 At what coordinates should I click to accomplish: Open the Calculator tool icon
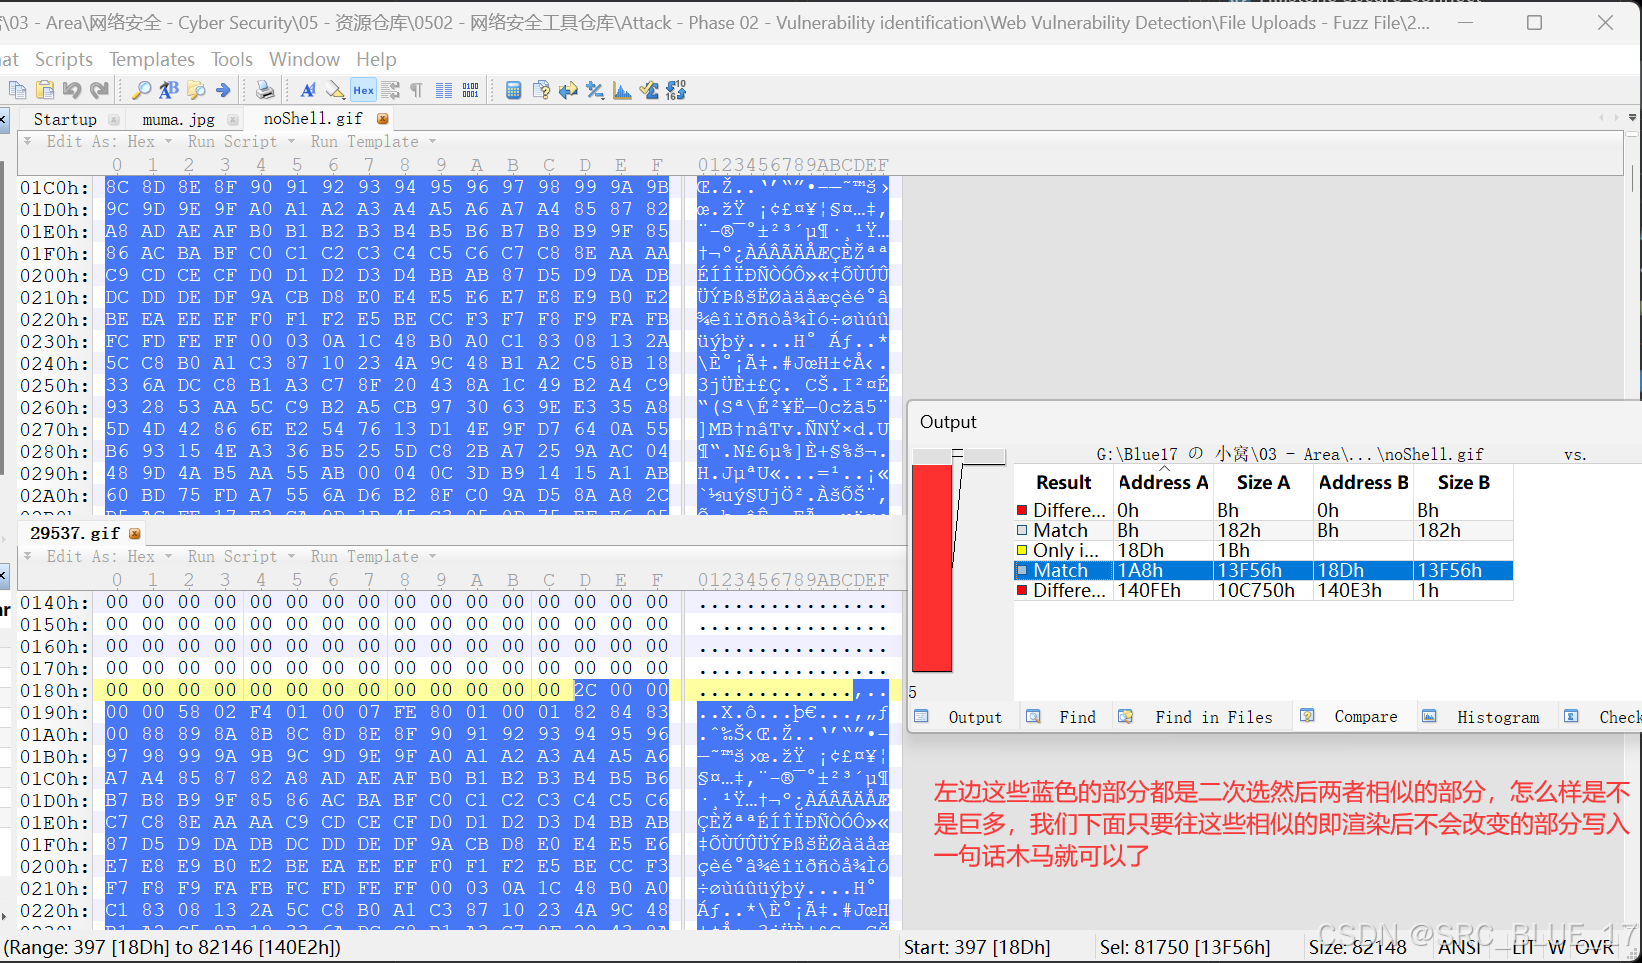pyautogui.click(x=513, y=90)
